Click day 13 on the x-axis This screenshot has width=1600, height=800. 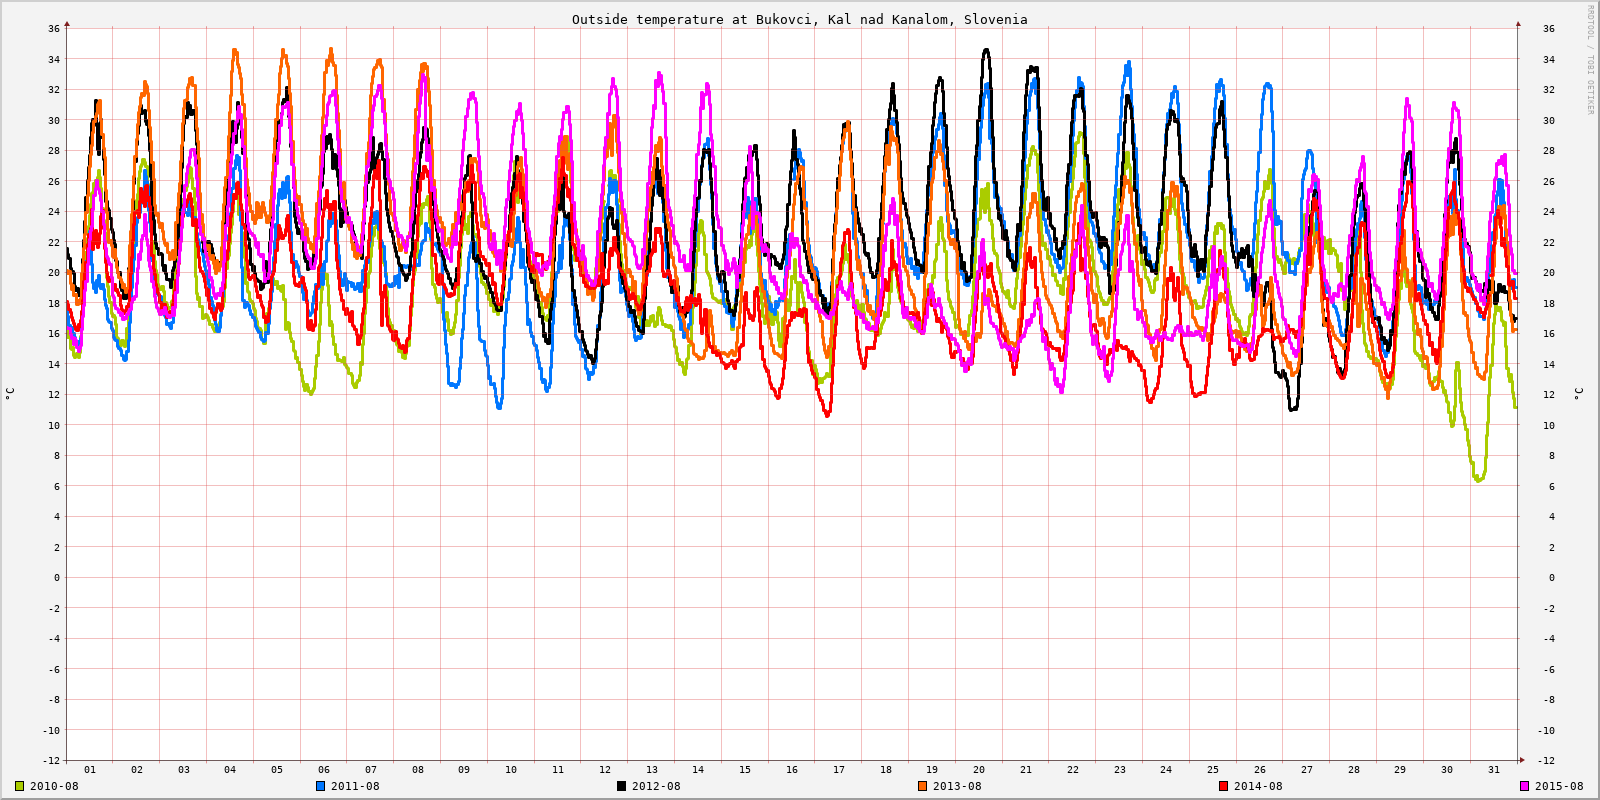tap(652, 769)
